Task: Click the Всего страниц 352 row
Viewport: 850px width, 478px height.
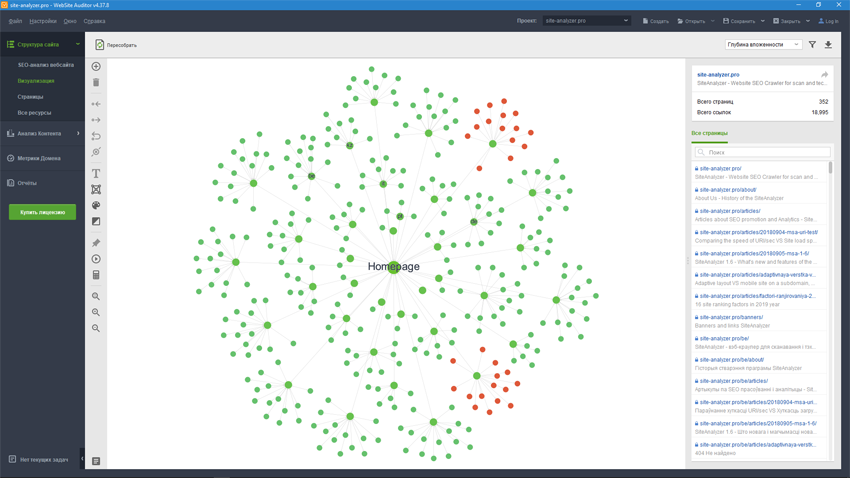Action: [762, 102]
